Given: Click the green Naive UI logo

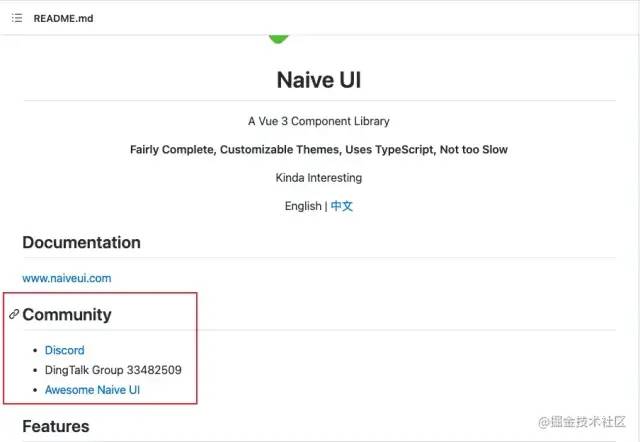Looking at the screenshot, I should pyautogui.click(x=279, y=38).
